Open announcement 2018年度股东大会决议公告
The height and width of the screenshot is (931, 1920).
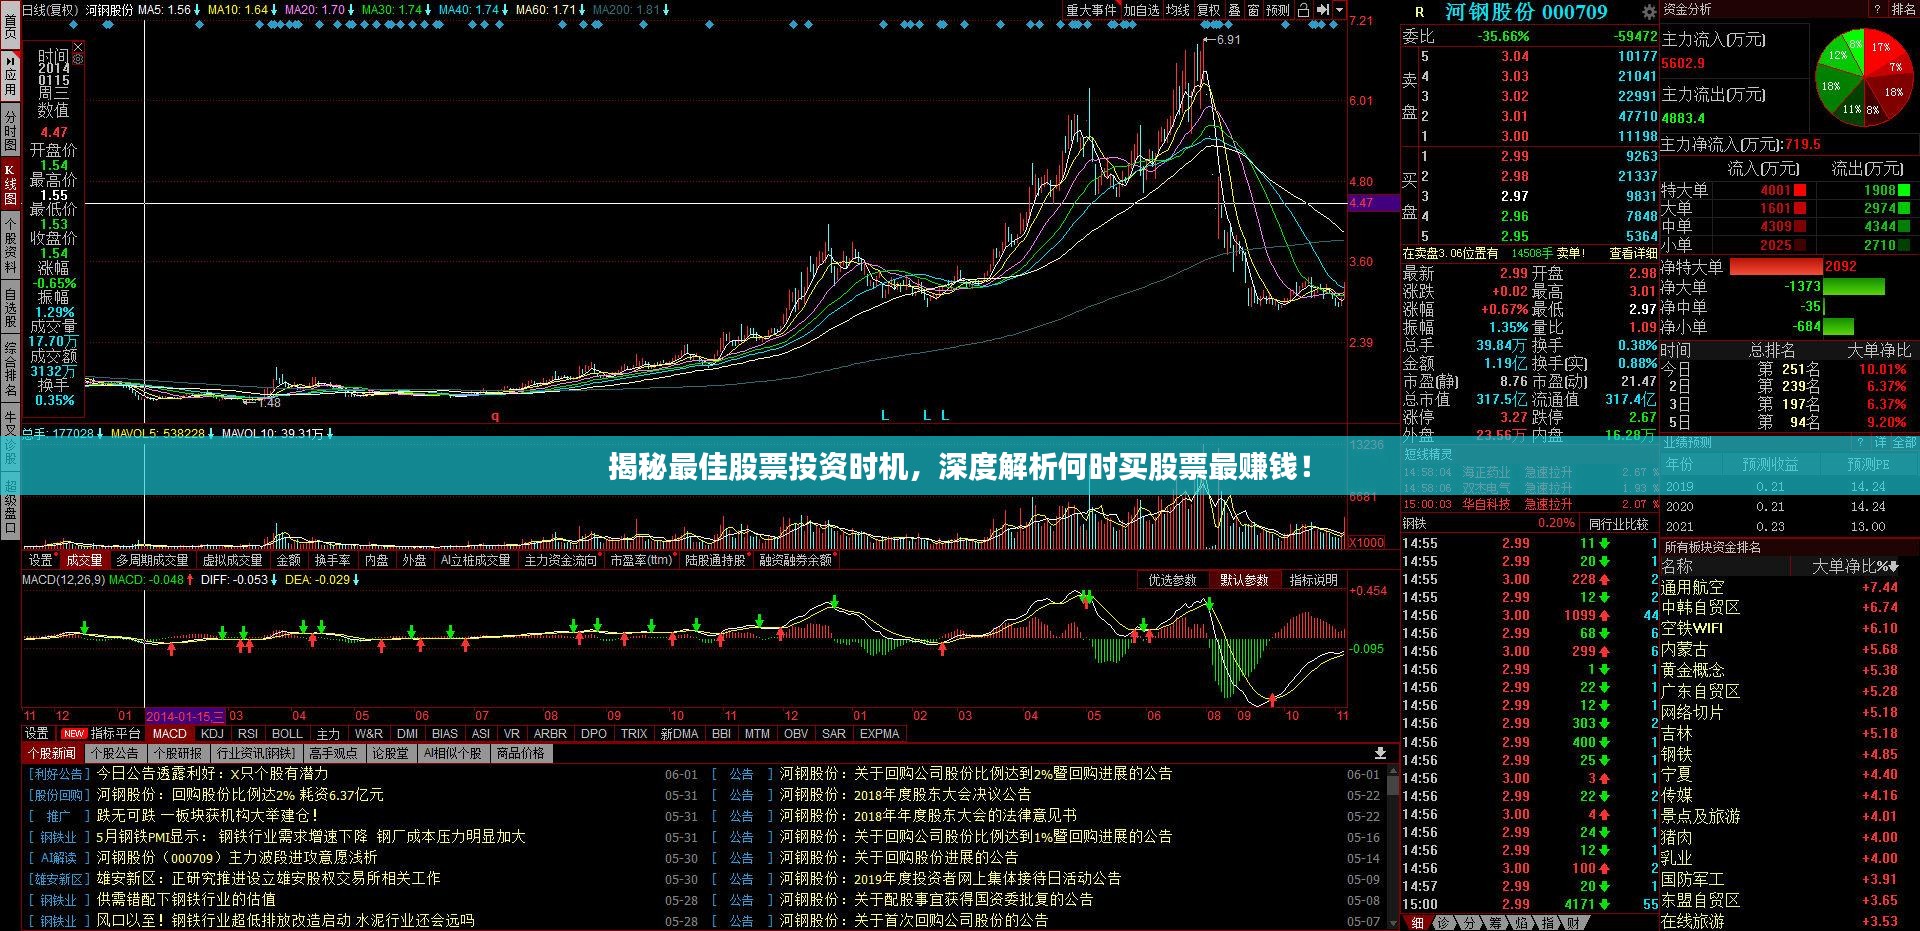[x=906, y=795]
